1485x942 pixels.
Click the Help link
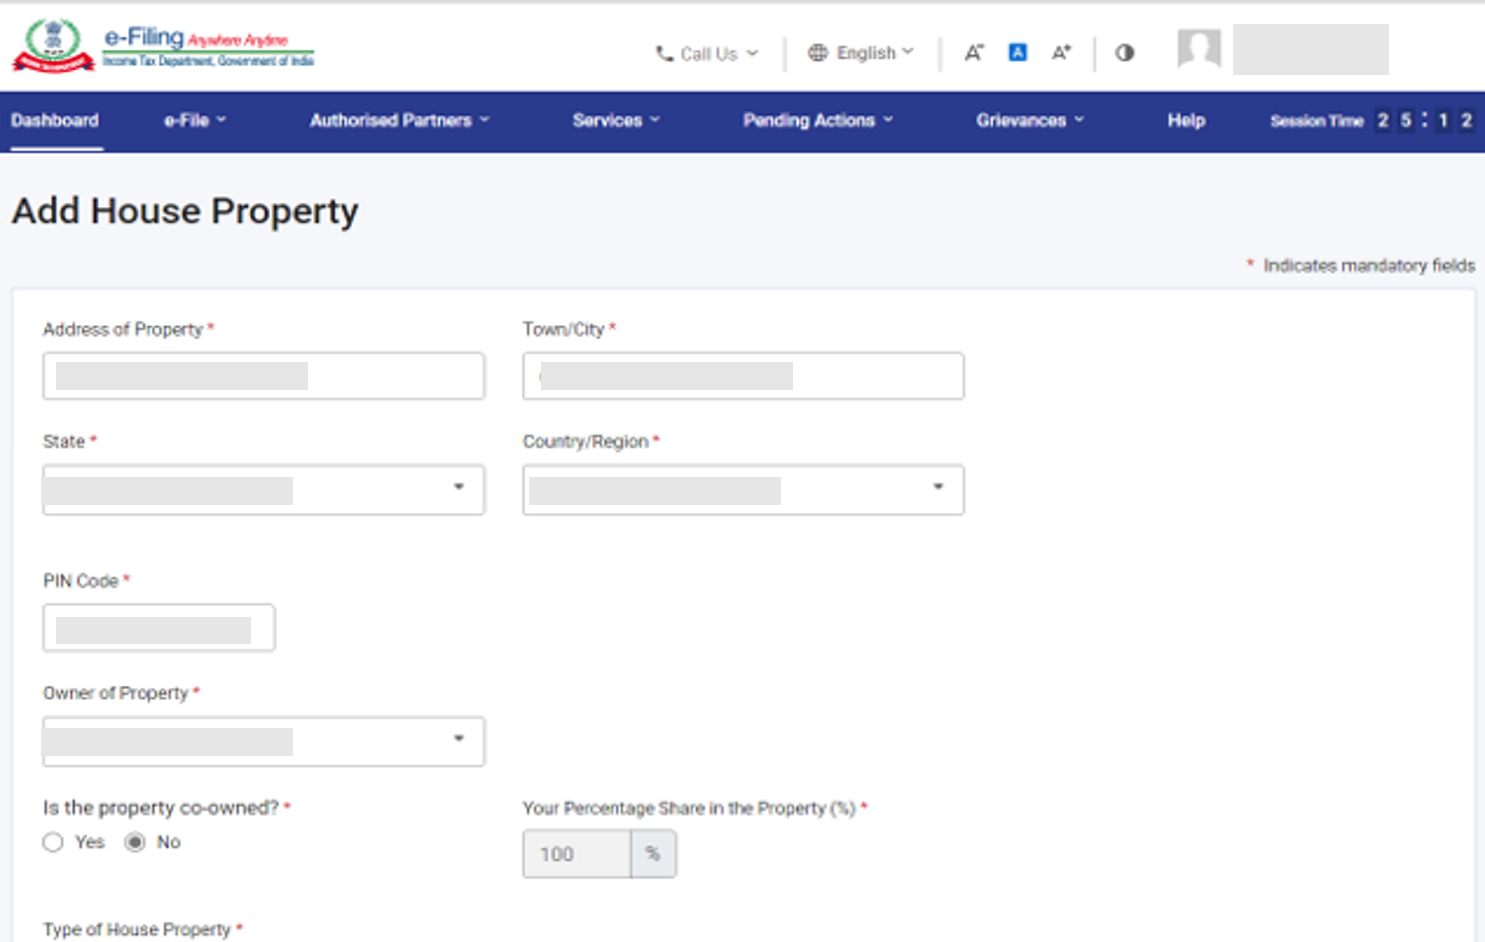pos(1186,120)
